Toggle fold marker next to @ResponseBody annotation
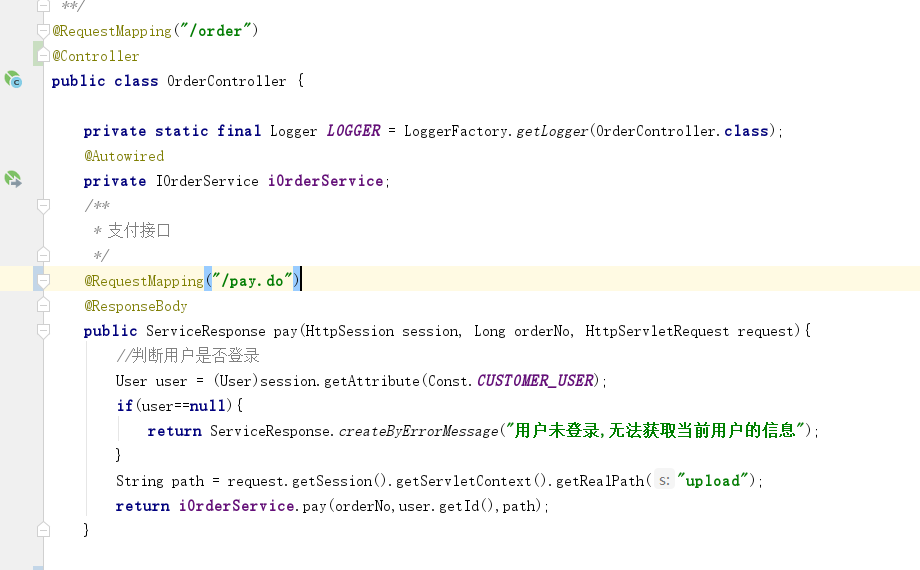Viewport: 920px width, 570px height. [43, 306]
